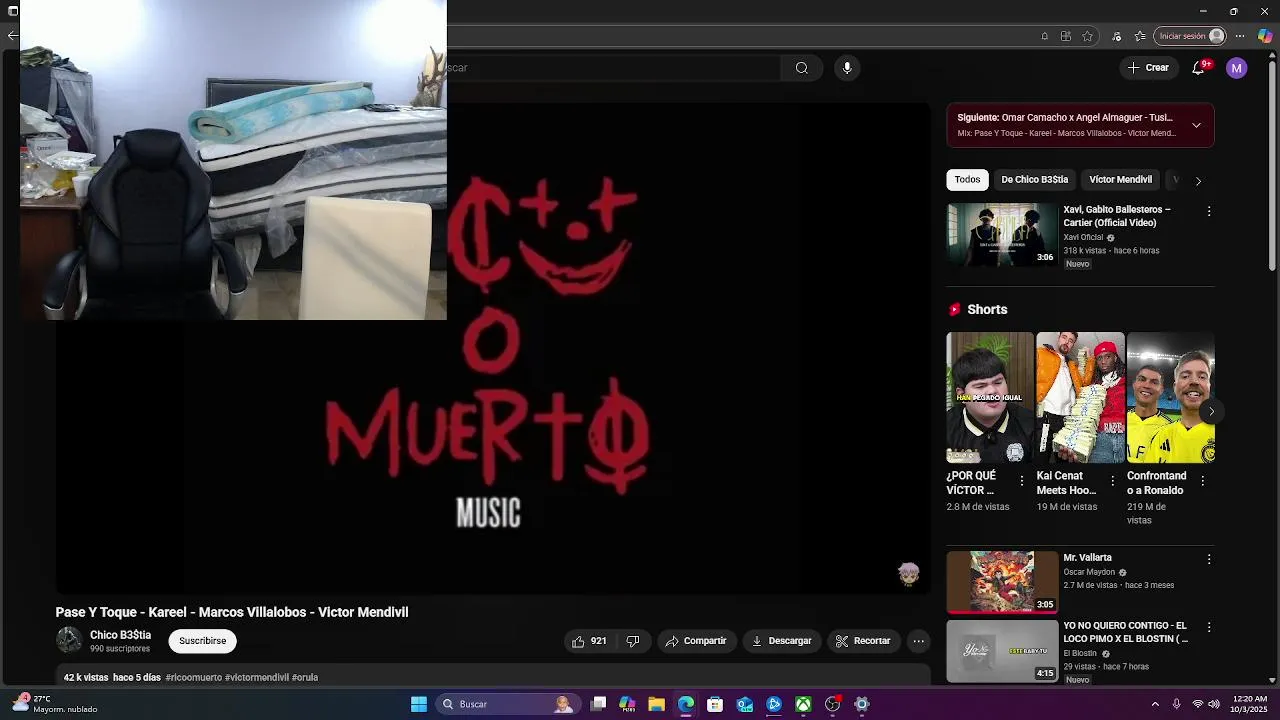1280x720 pixels.
Task: Open the Chico B3$tia channel name link
Action: pyautogui.click(x=120, y=635)
